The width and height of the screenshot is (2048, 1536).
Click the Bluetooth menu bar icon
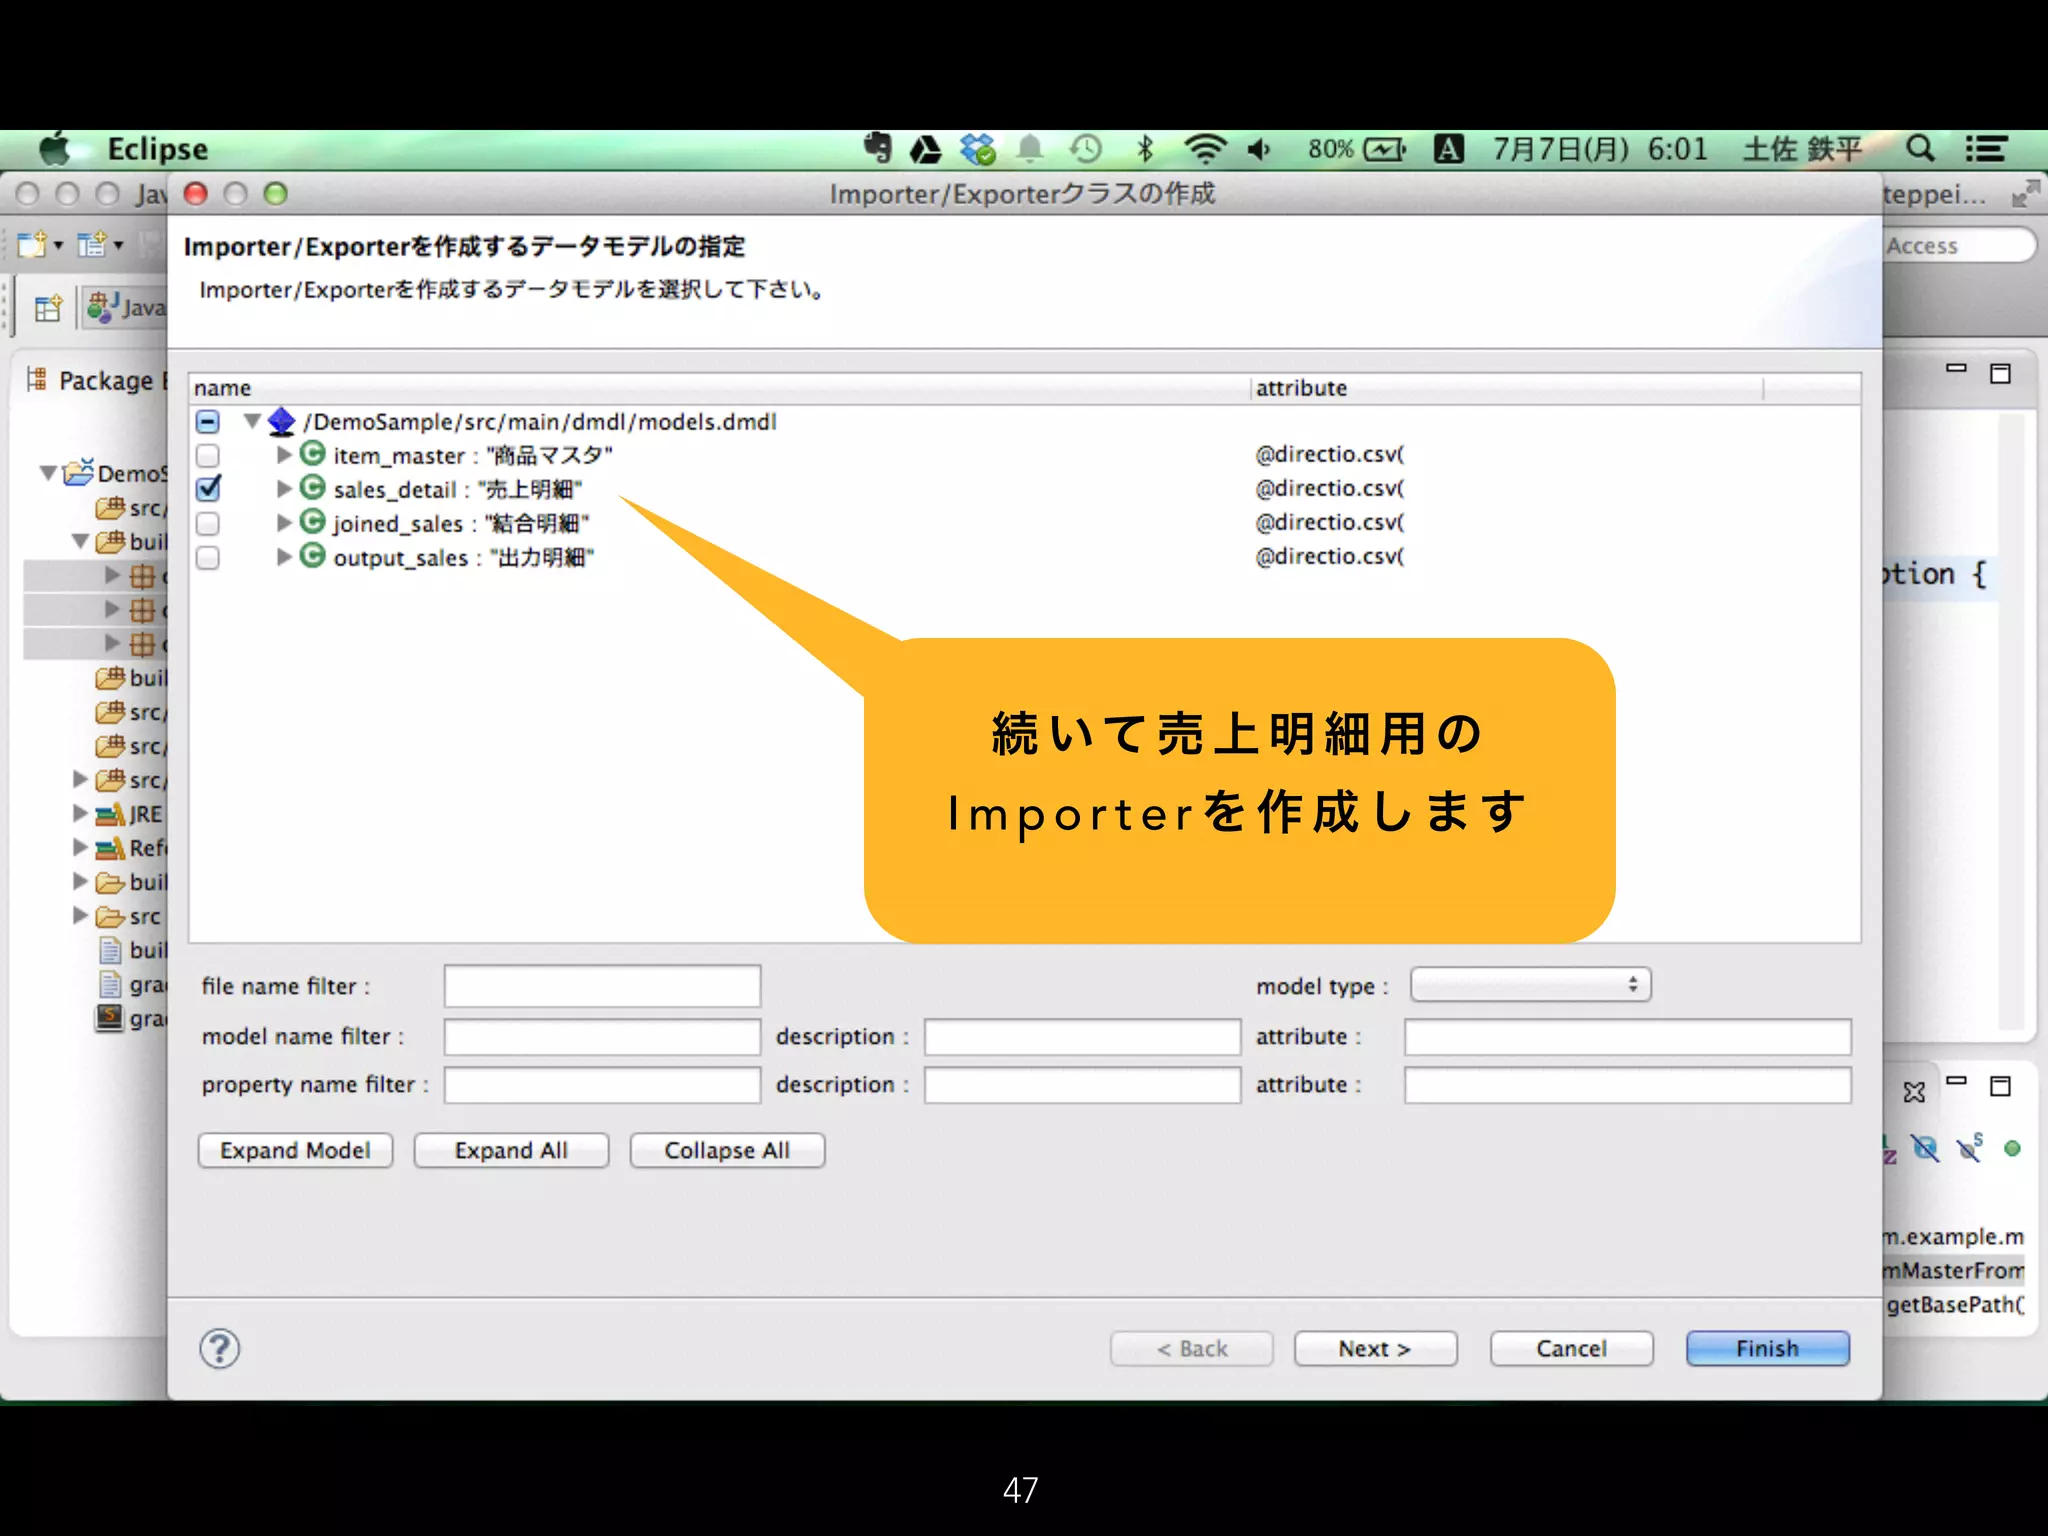(x=1145, y=149)
